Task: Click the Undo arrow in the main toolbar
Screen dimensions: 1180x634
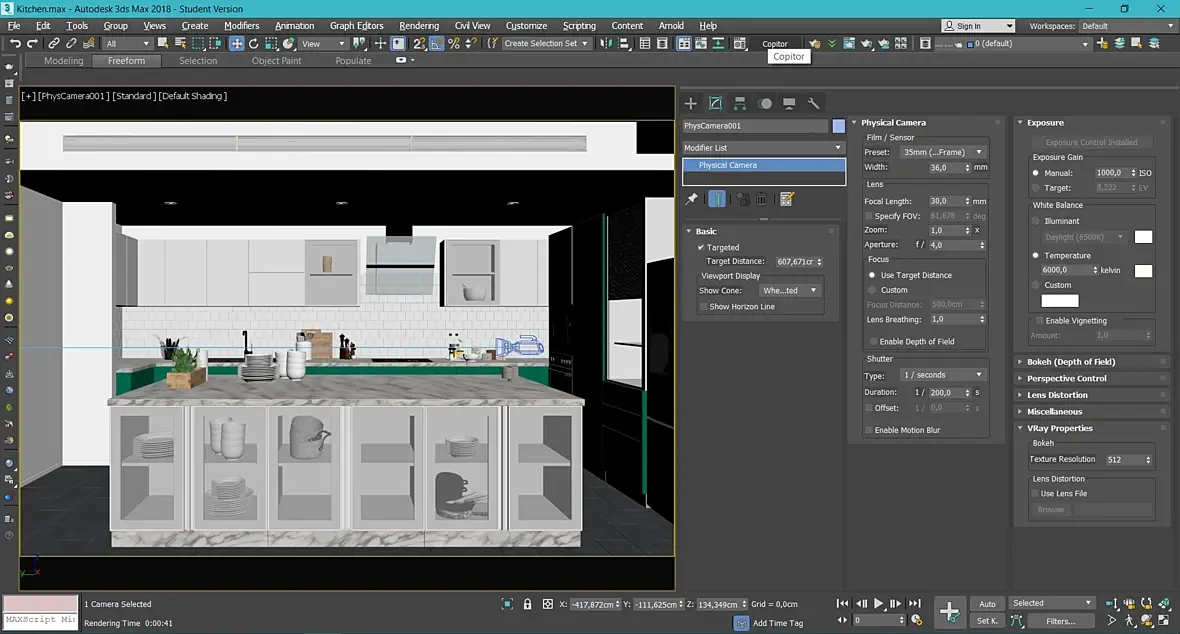Action: [x=15, y=44]
